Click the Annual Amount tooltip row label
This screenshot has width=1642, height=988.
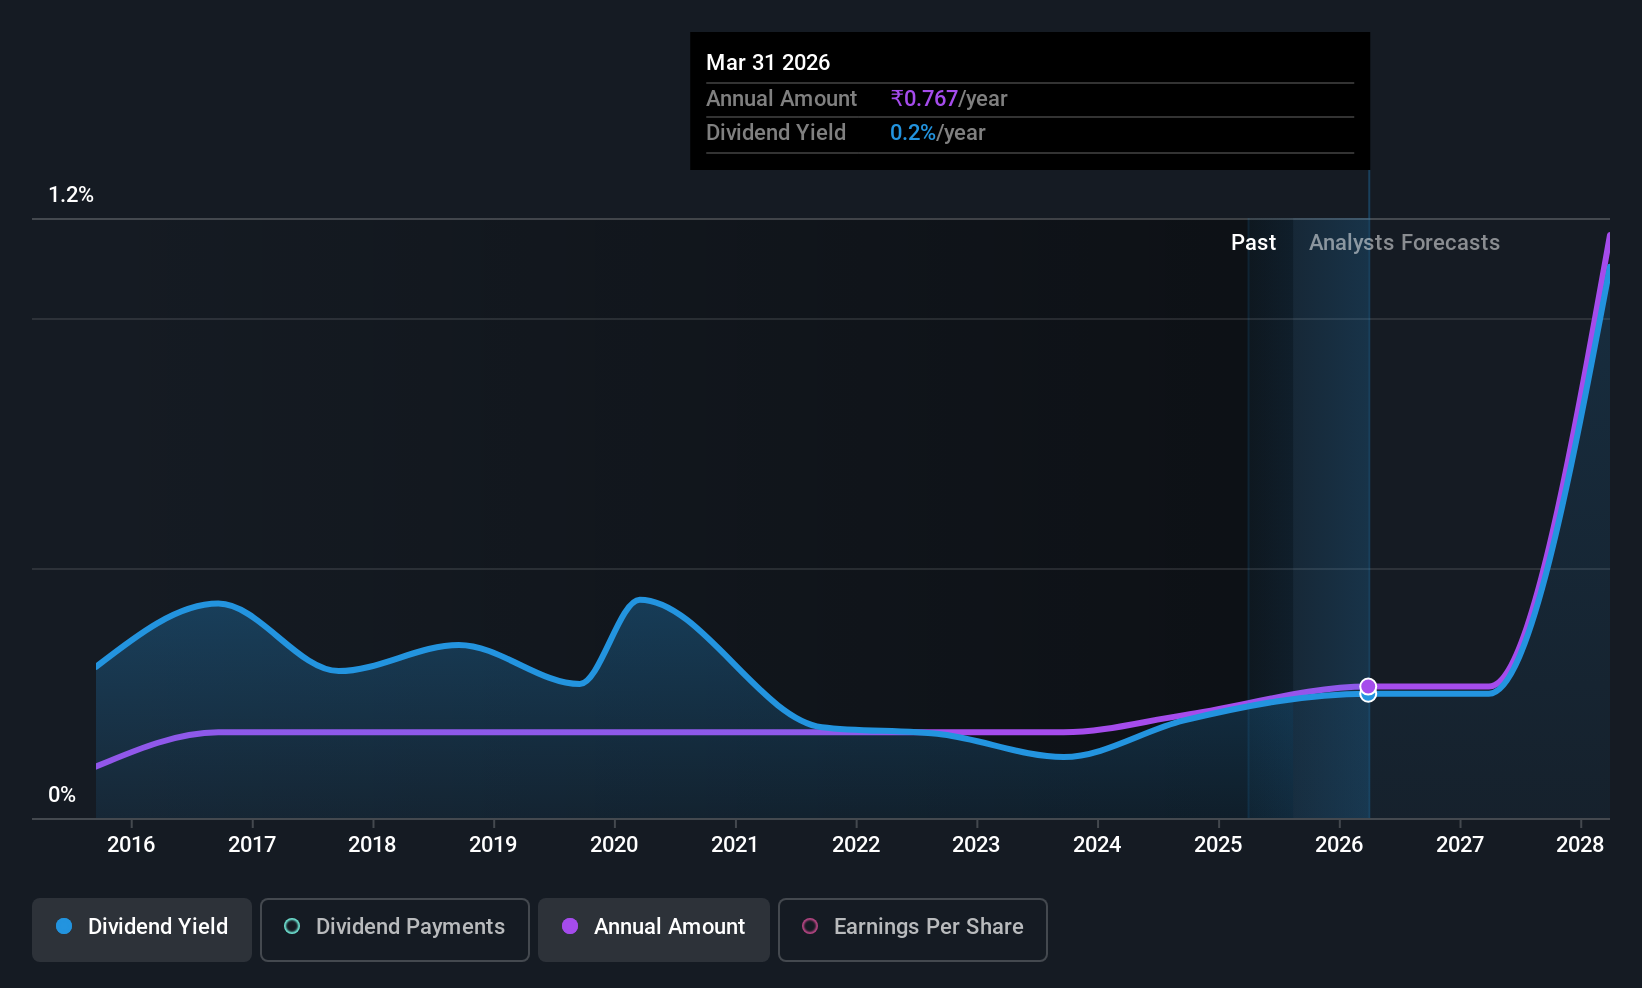[781, 99]
